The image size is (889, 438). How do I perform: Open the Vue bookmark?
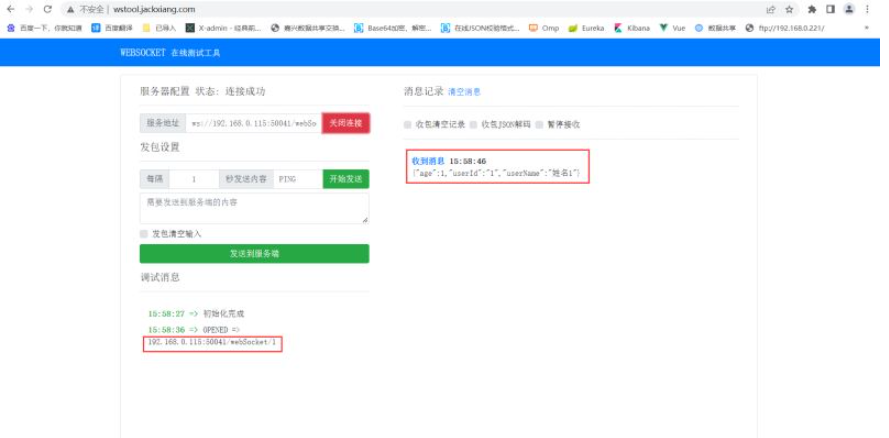point(672,27)
